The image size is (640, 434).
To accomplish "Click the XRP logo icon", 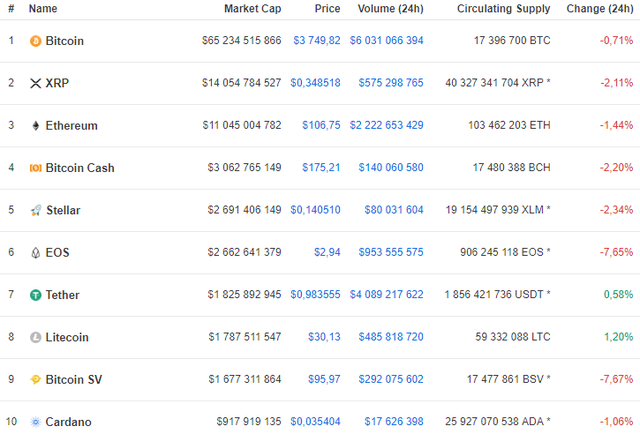I will [36, 83].
